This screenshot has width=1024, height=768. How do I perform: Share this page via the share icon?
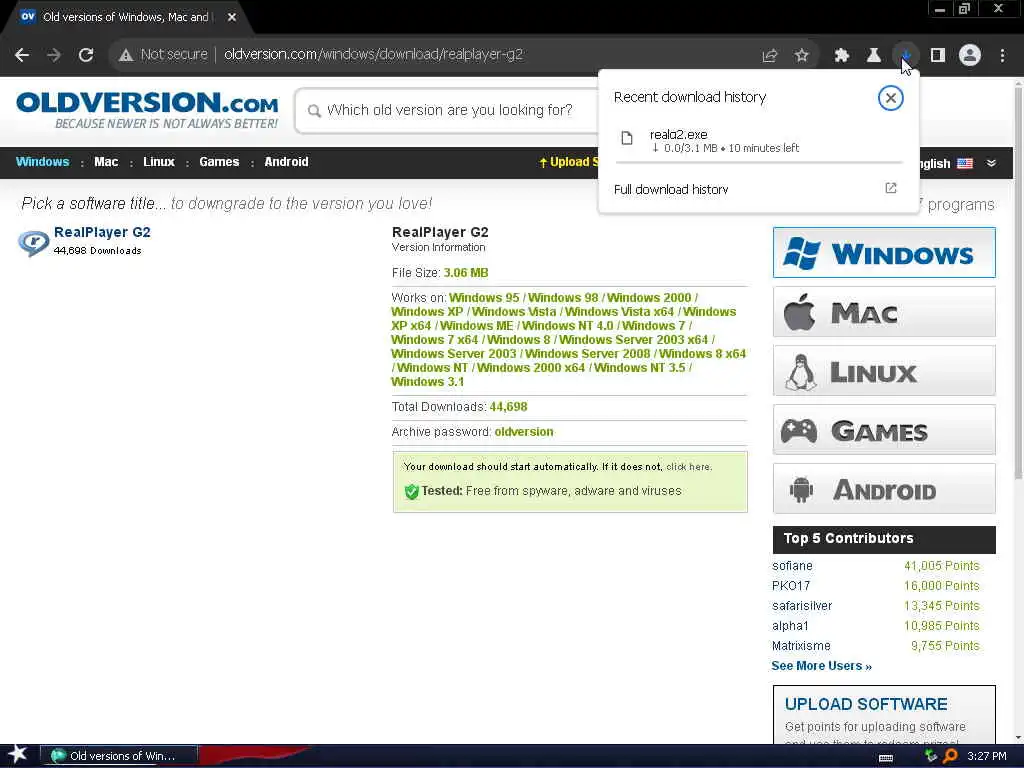click(x=770, y=56)
